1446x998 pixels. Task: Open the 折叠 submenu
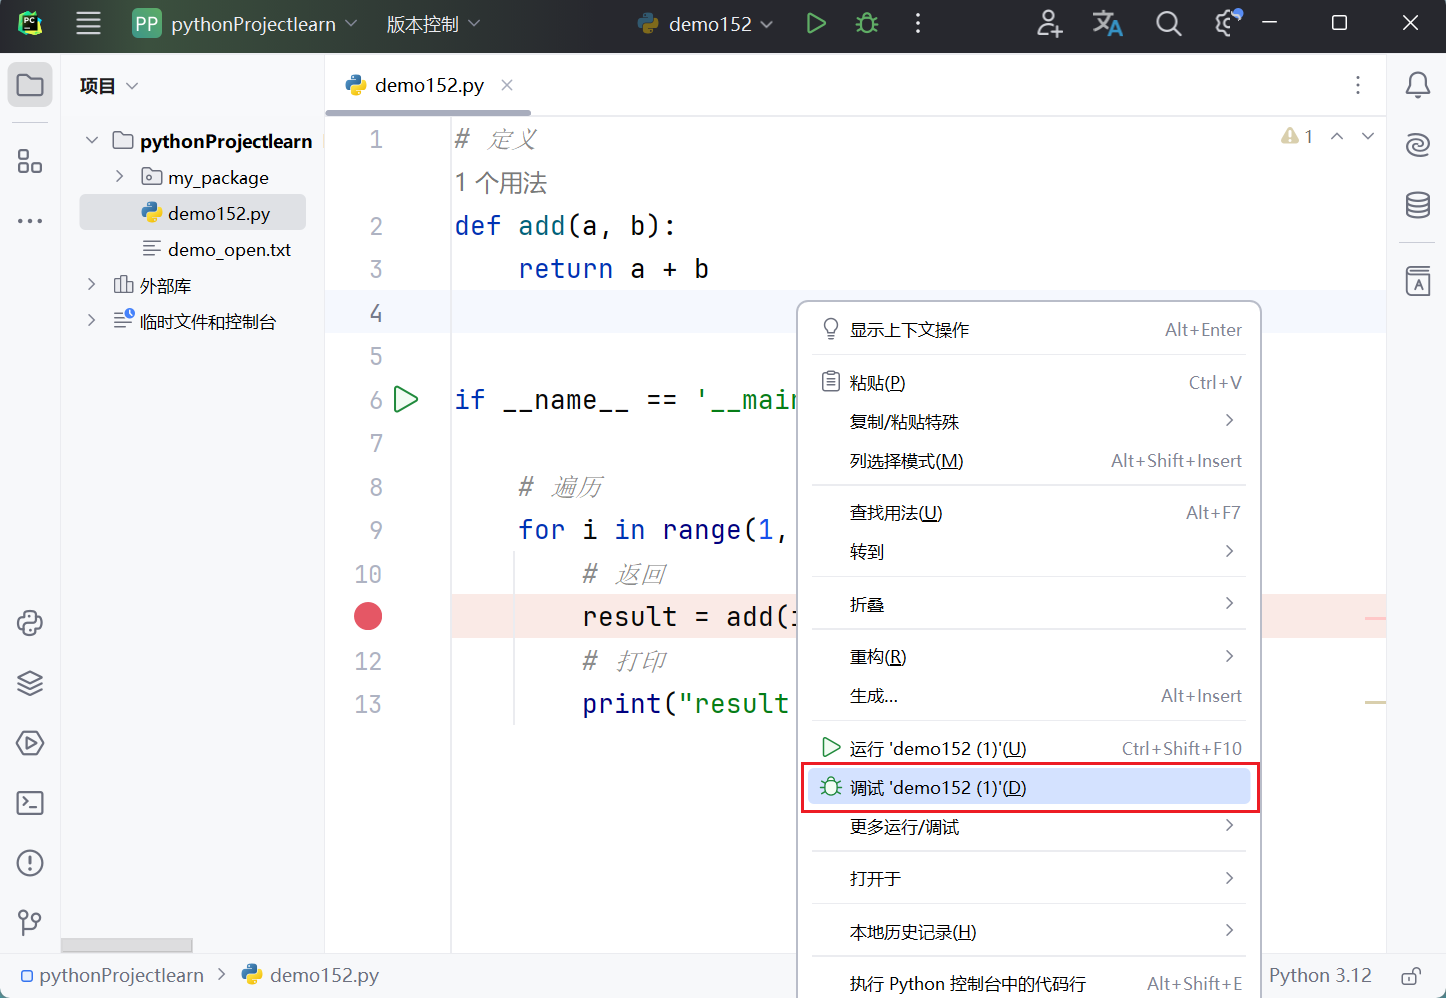pyautogui.click(x=1029, y=604)
